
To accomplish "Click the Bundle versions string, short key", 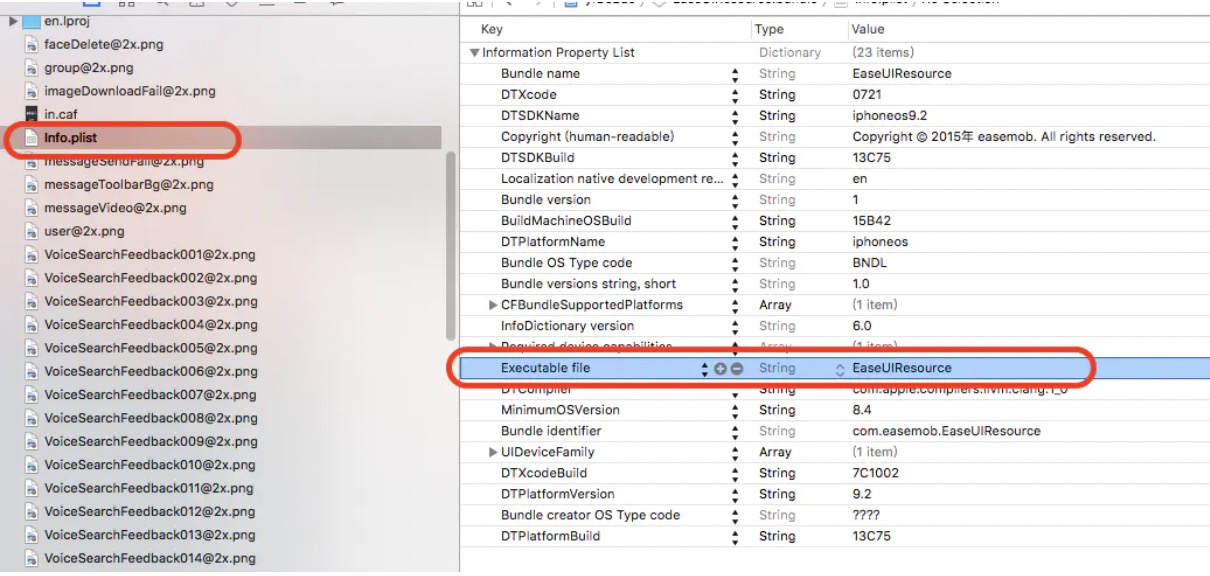I will [x=588, y=284].
